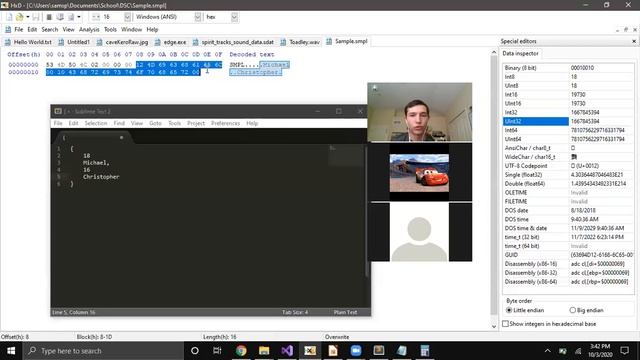640x360 pixels.
Task: Click the Lightning McQueen video thumbnail
Action: pos(419,172)
